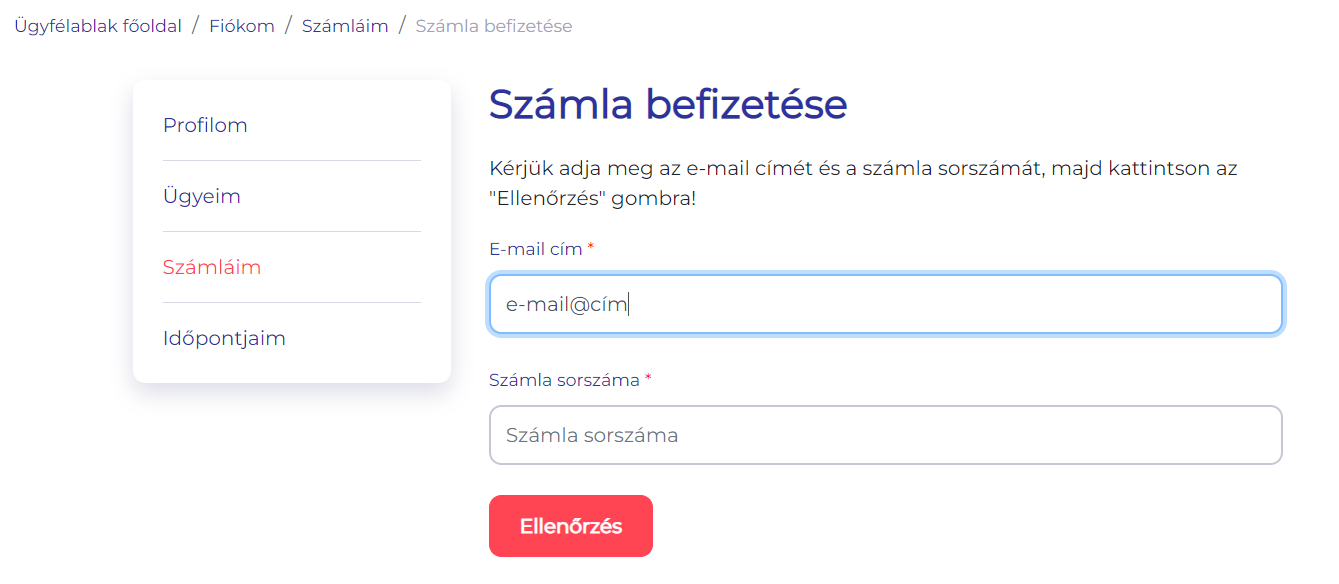Choose the red Számláim side menu item
The width and height of the screenshot is (1339, 584).
coord(212,267)
